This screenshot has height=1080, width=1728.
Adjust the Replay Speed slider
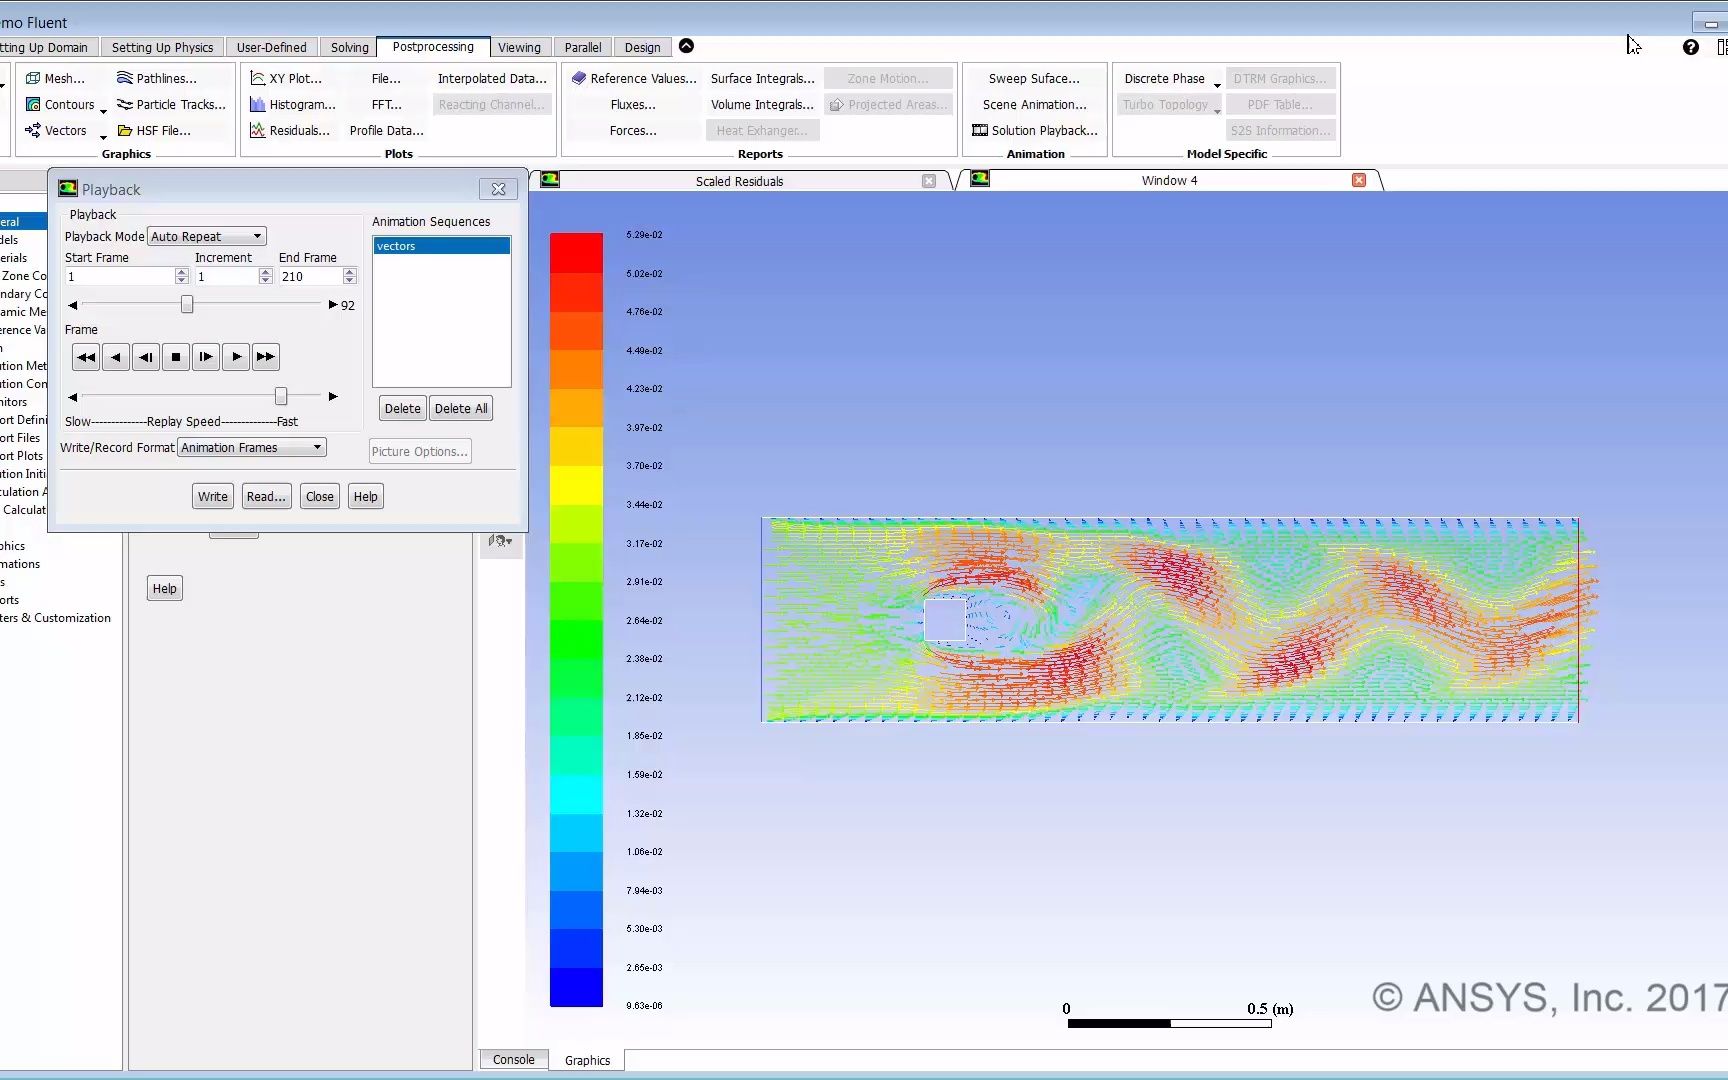[280, 396]
